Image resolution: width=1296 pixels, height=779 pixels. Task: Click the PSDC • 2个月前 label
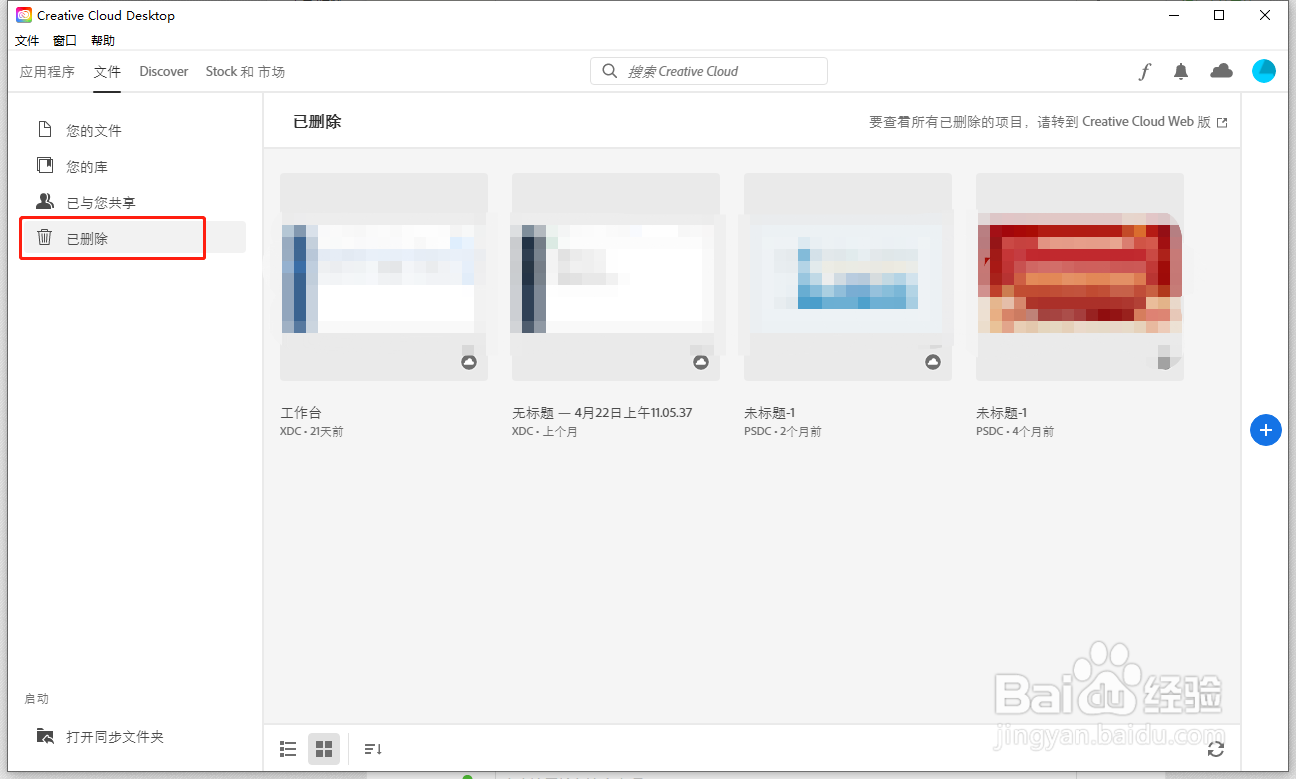point(783,432)
